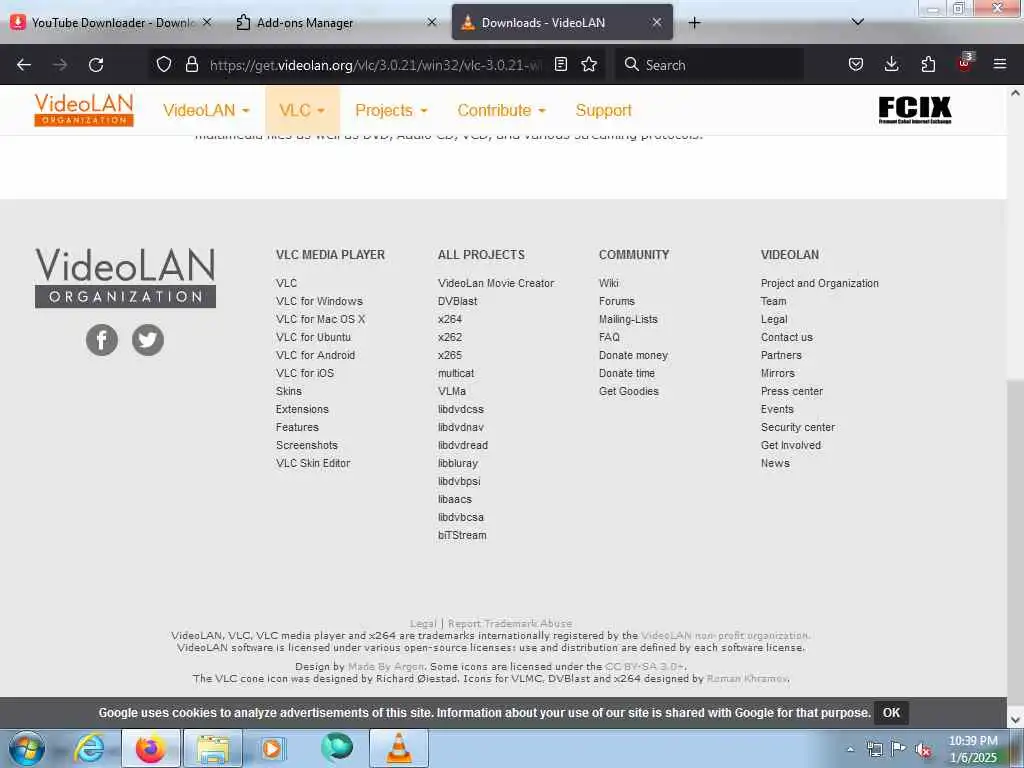Visit VideoLAN's Facebook page icon

pos(102,340)
